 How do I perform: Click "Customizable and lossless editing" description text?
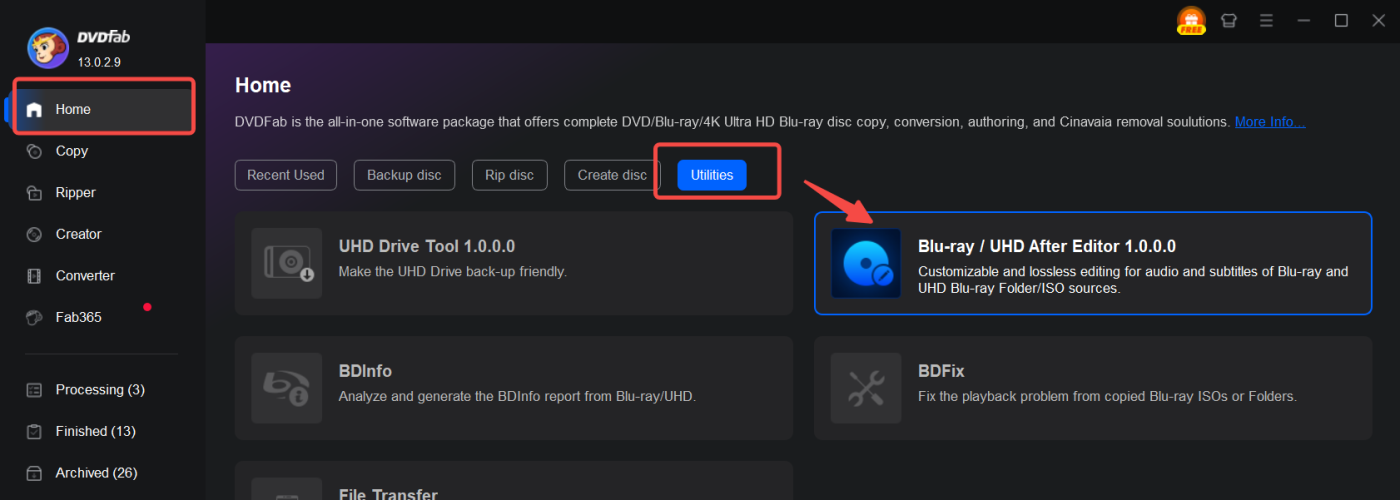pos(1133,279)
